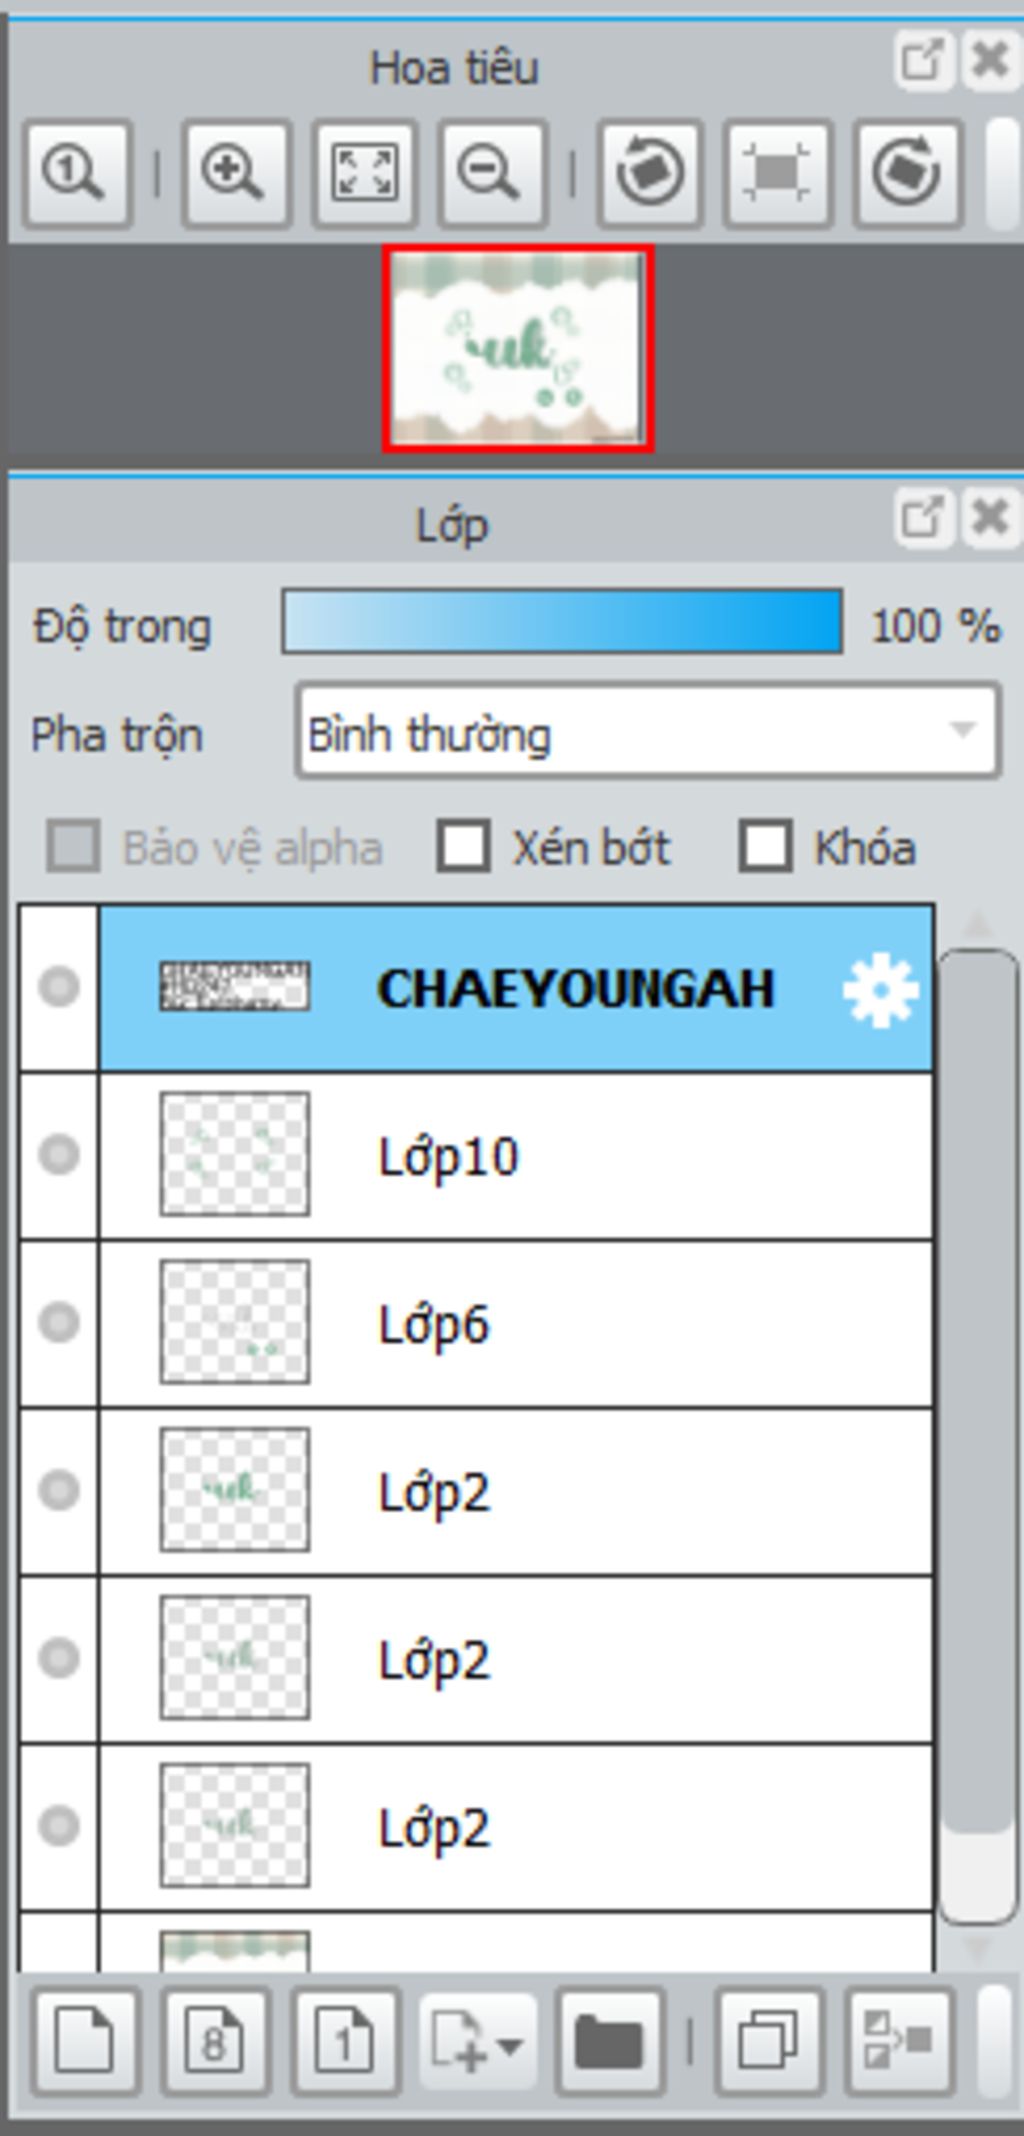Open the Pha trộn blend mode dropdown
Viewport: 1024px width, 2136px height.
(648, 733)
